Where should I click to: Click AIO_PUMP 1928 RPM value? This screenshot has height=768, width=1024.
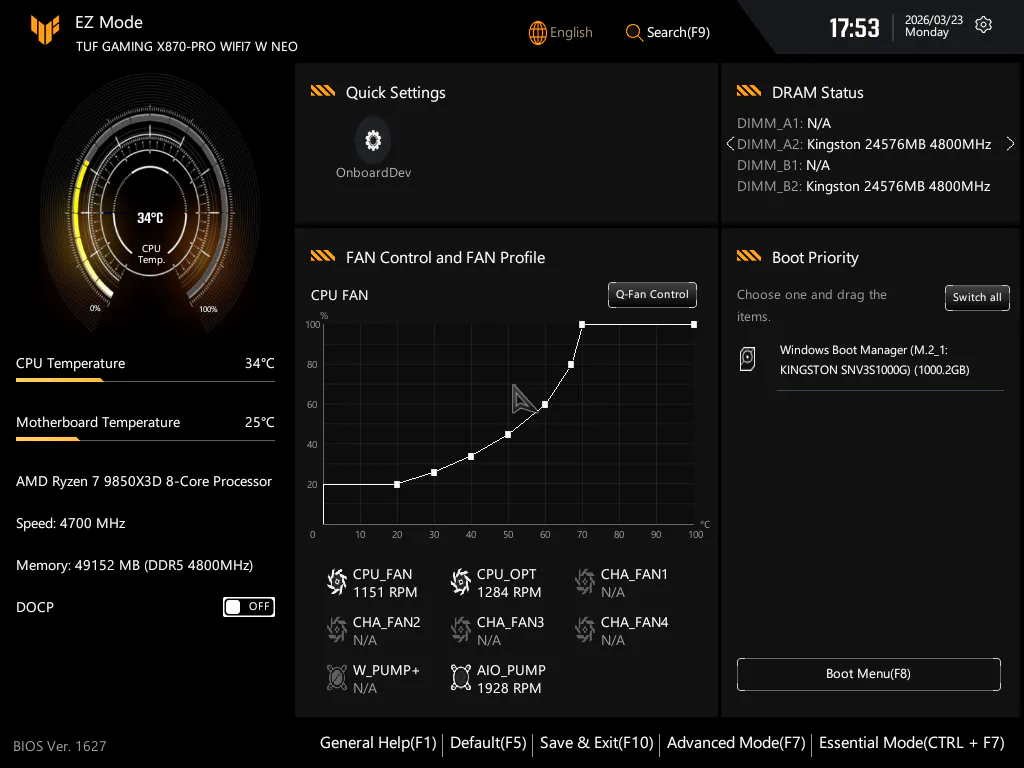509,688
